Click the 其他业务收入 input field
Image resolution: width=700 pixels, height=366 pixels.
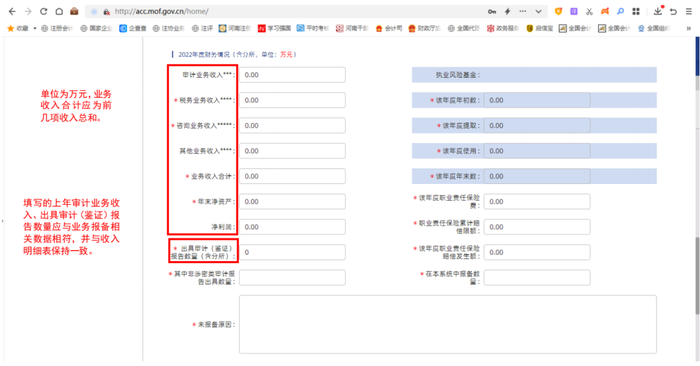click(292, 151)
